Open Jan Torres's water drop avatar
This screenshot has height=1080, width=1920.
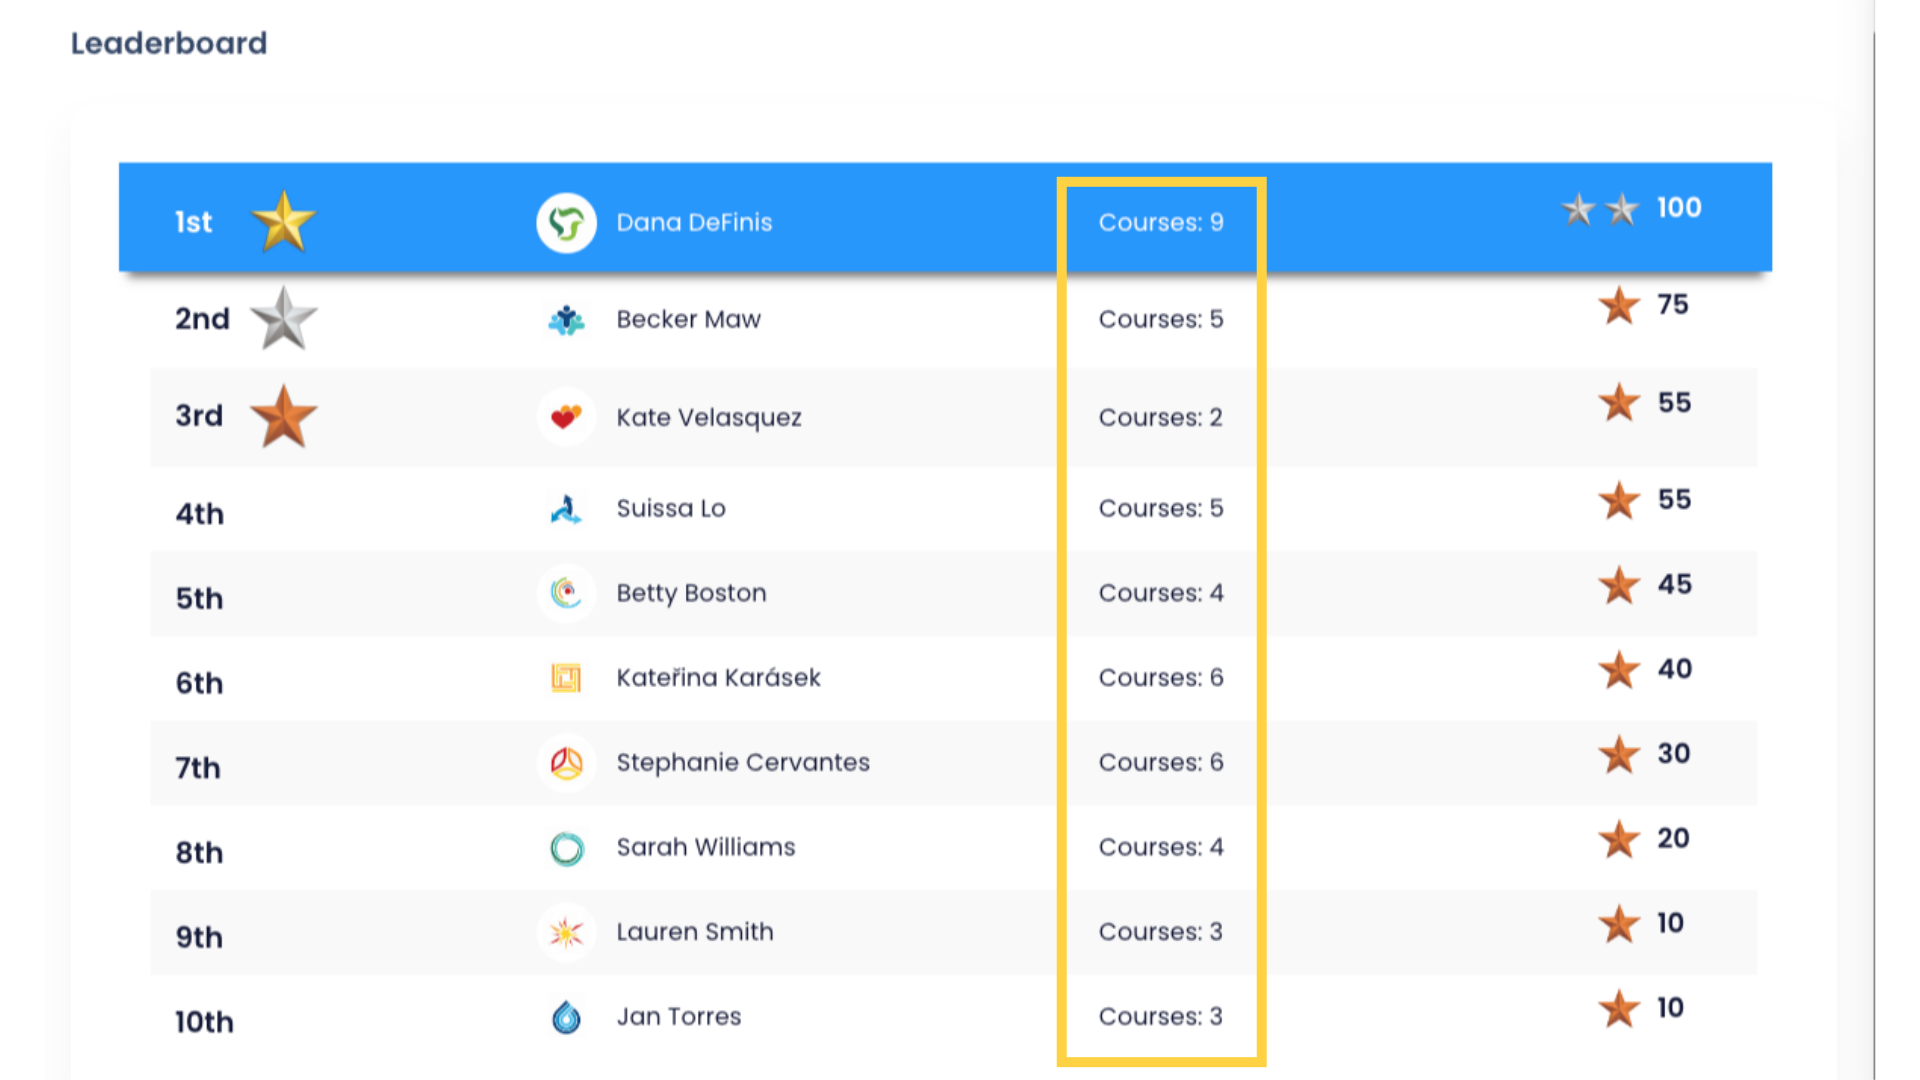(566, 1017)
